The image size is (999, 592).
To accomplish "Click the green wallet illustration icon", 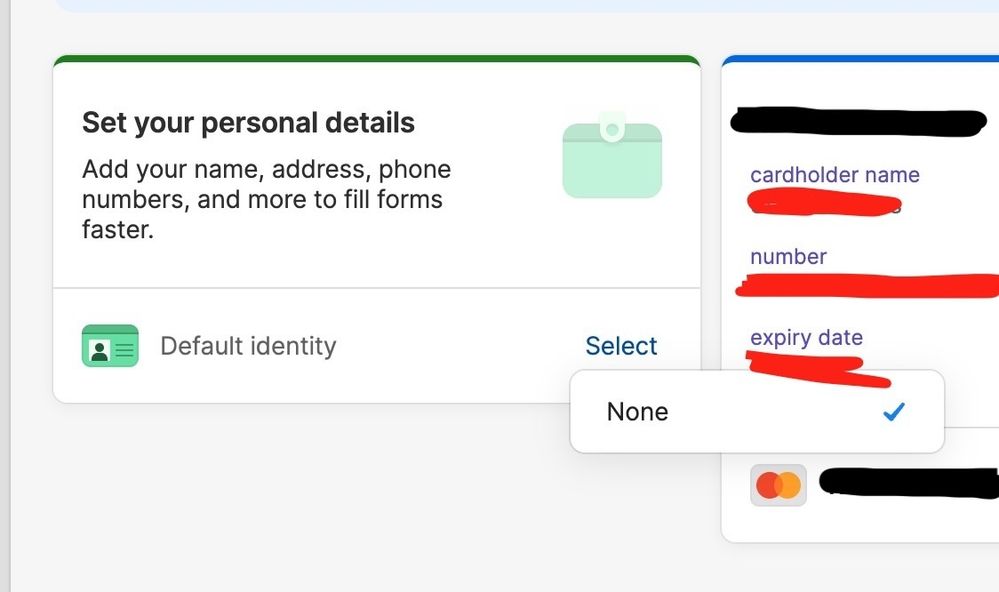I will click(x=612, y=155).
